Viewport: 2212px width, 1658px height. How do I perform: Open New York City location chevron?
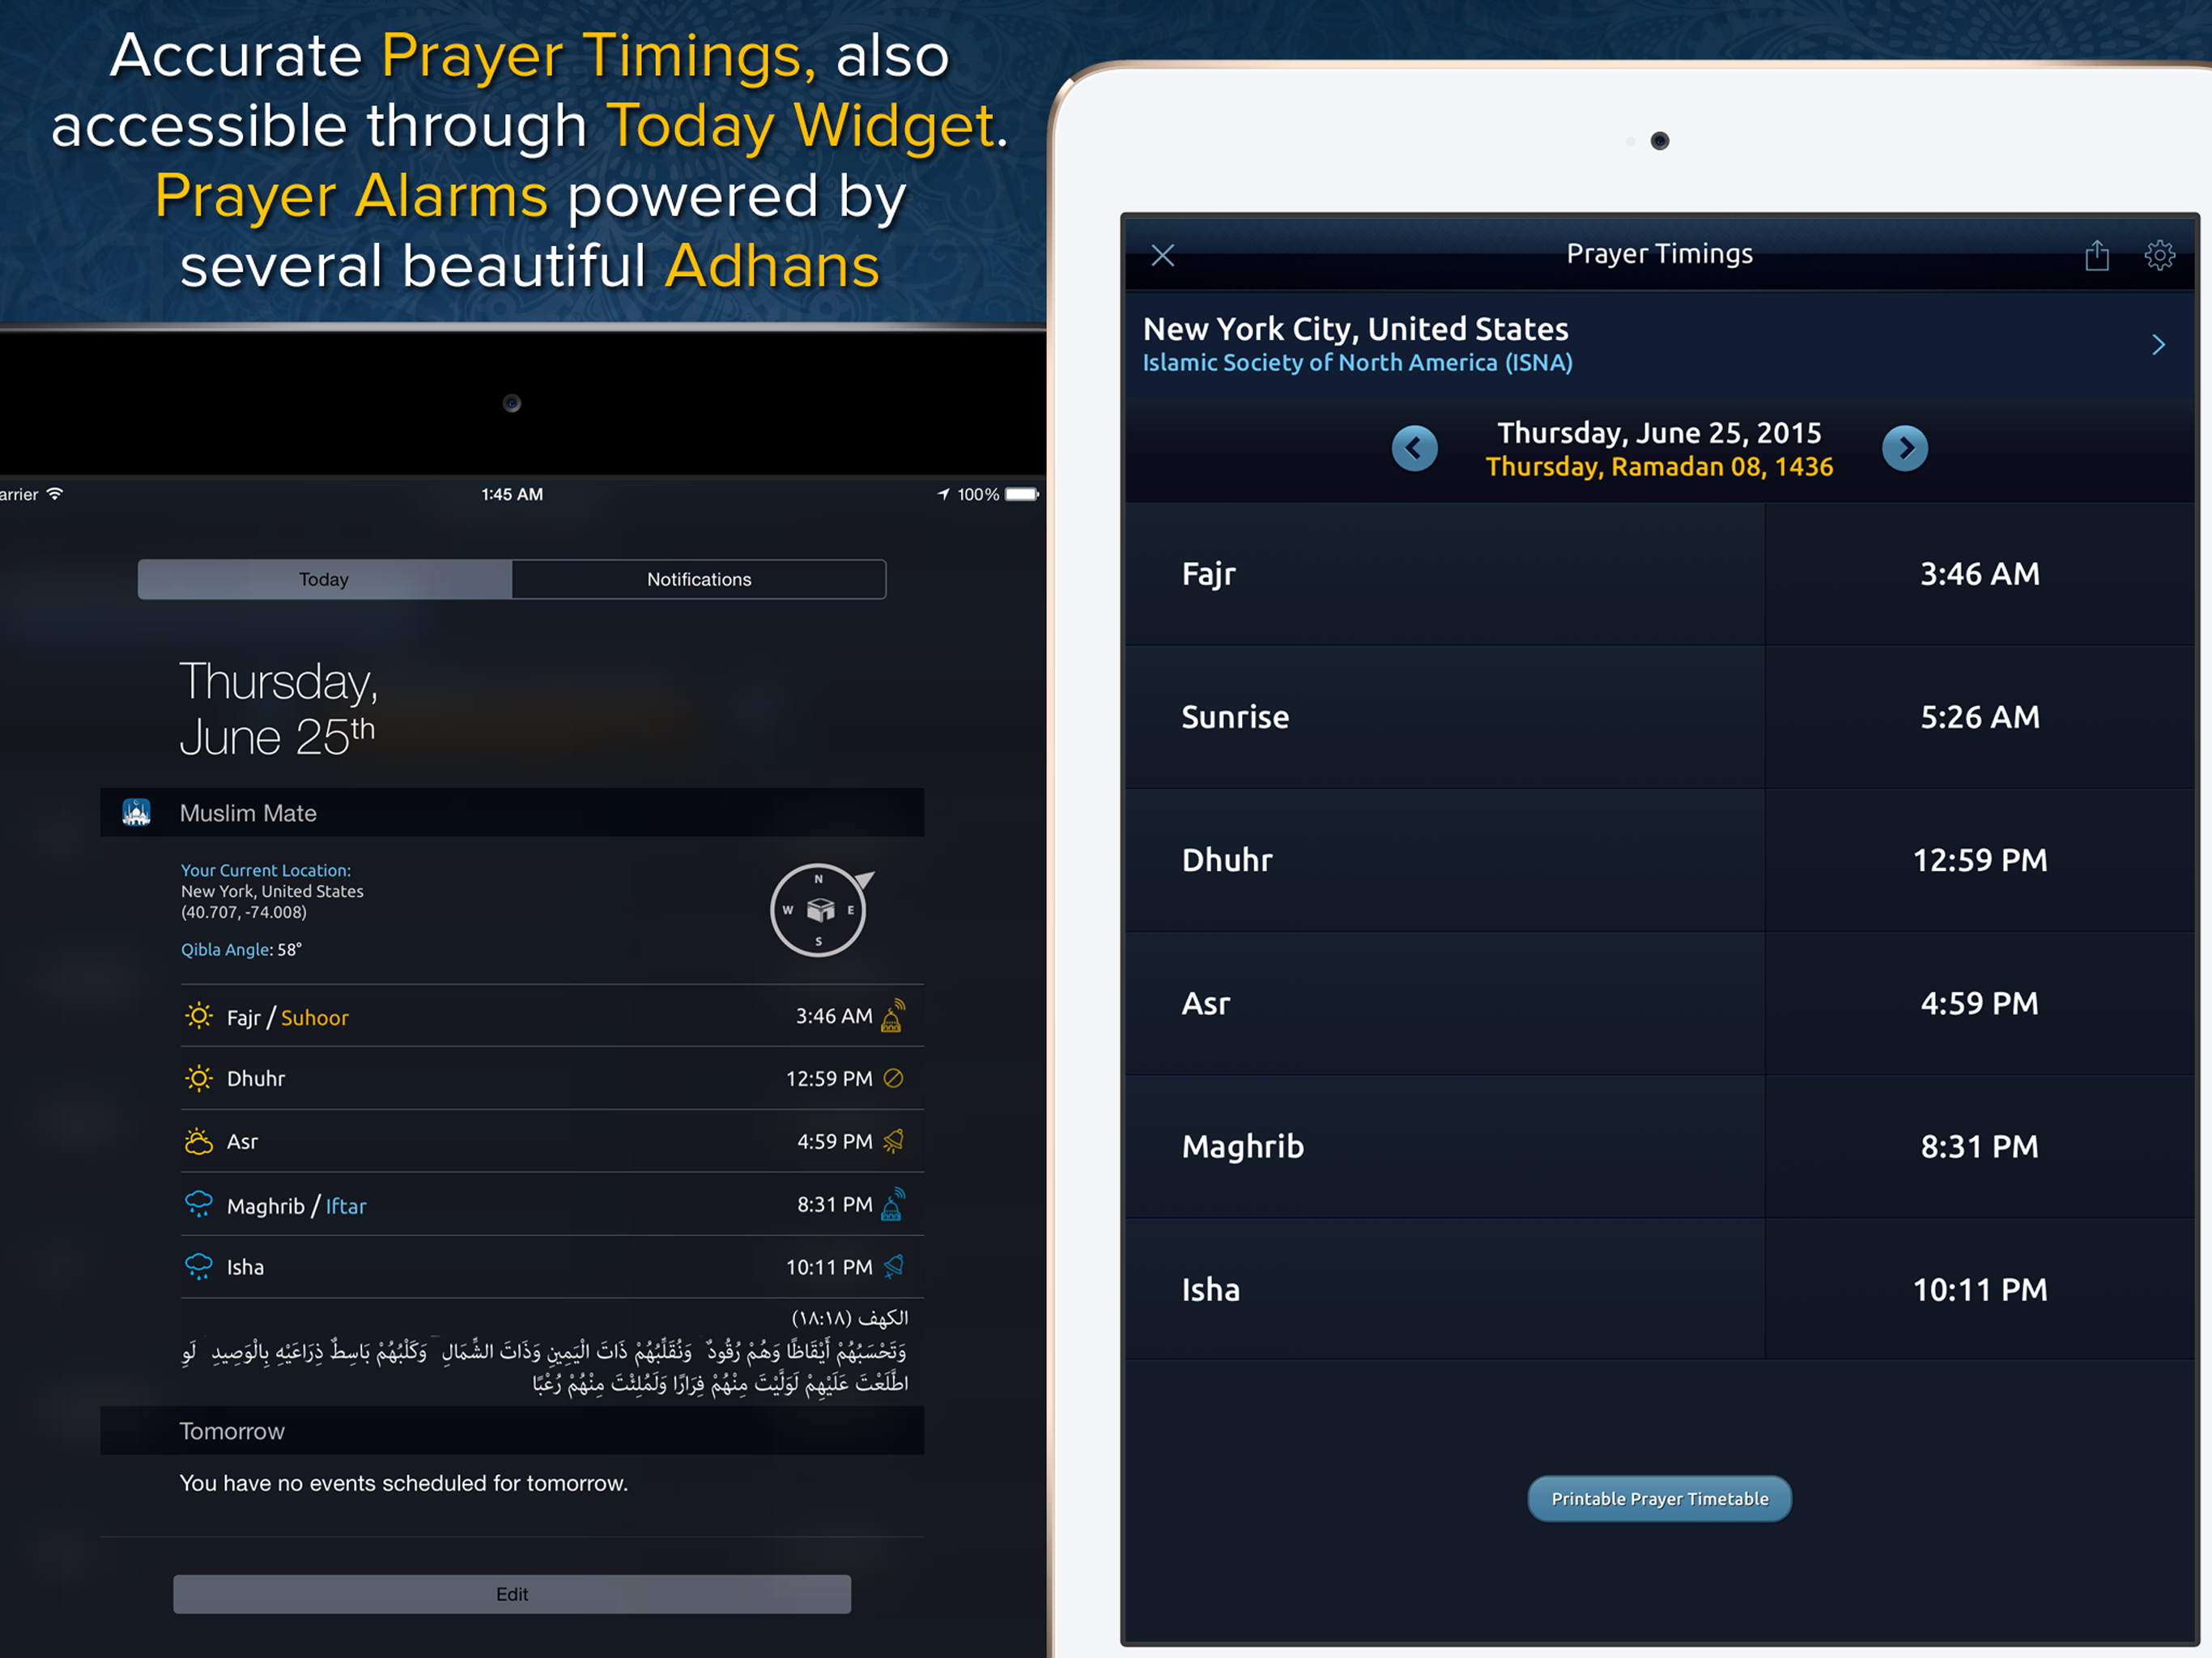[2158, 345]
